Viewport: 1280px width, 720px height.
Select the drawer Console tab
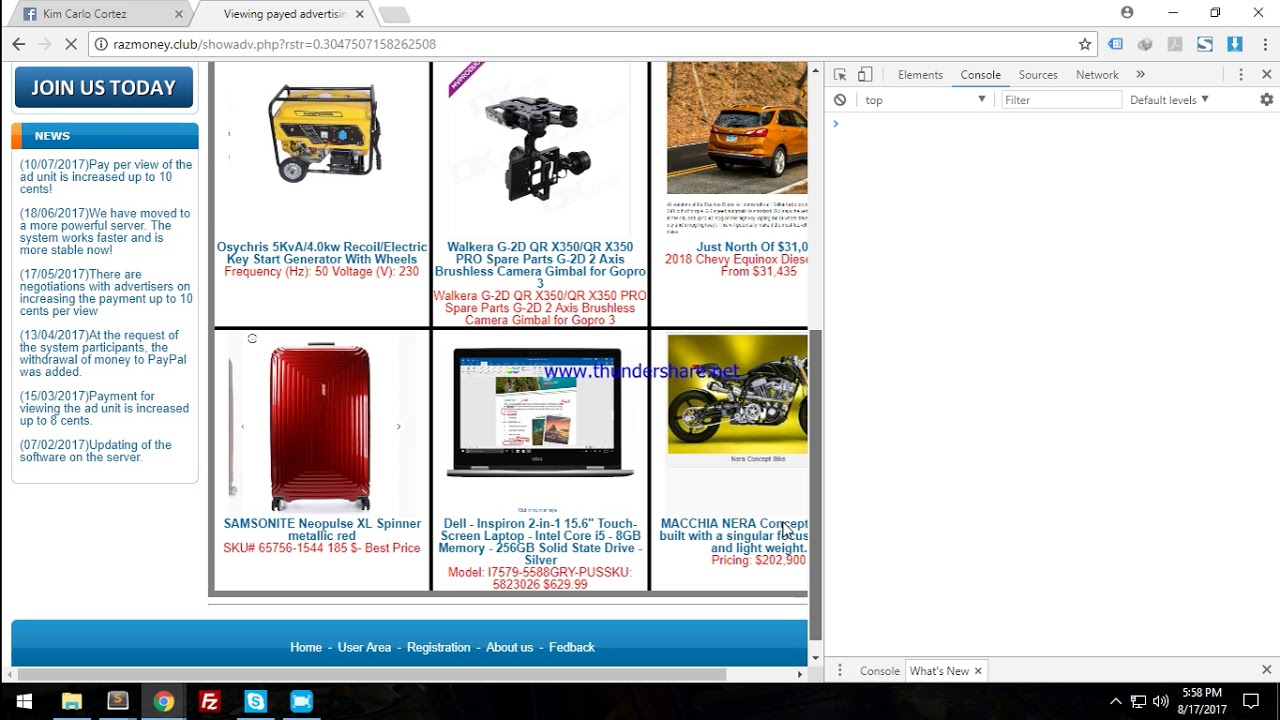tap(880, 671)
